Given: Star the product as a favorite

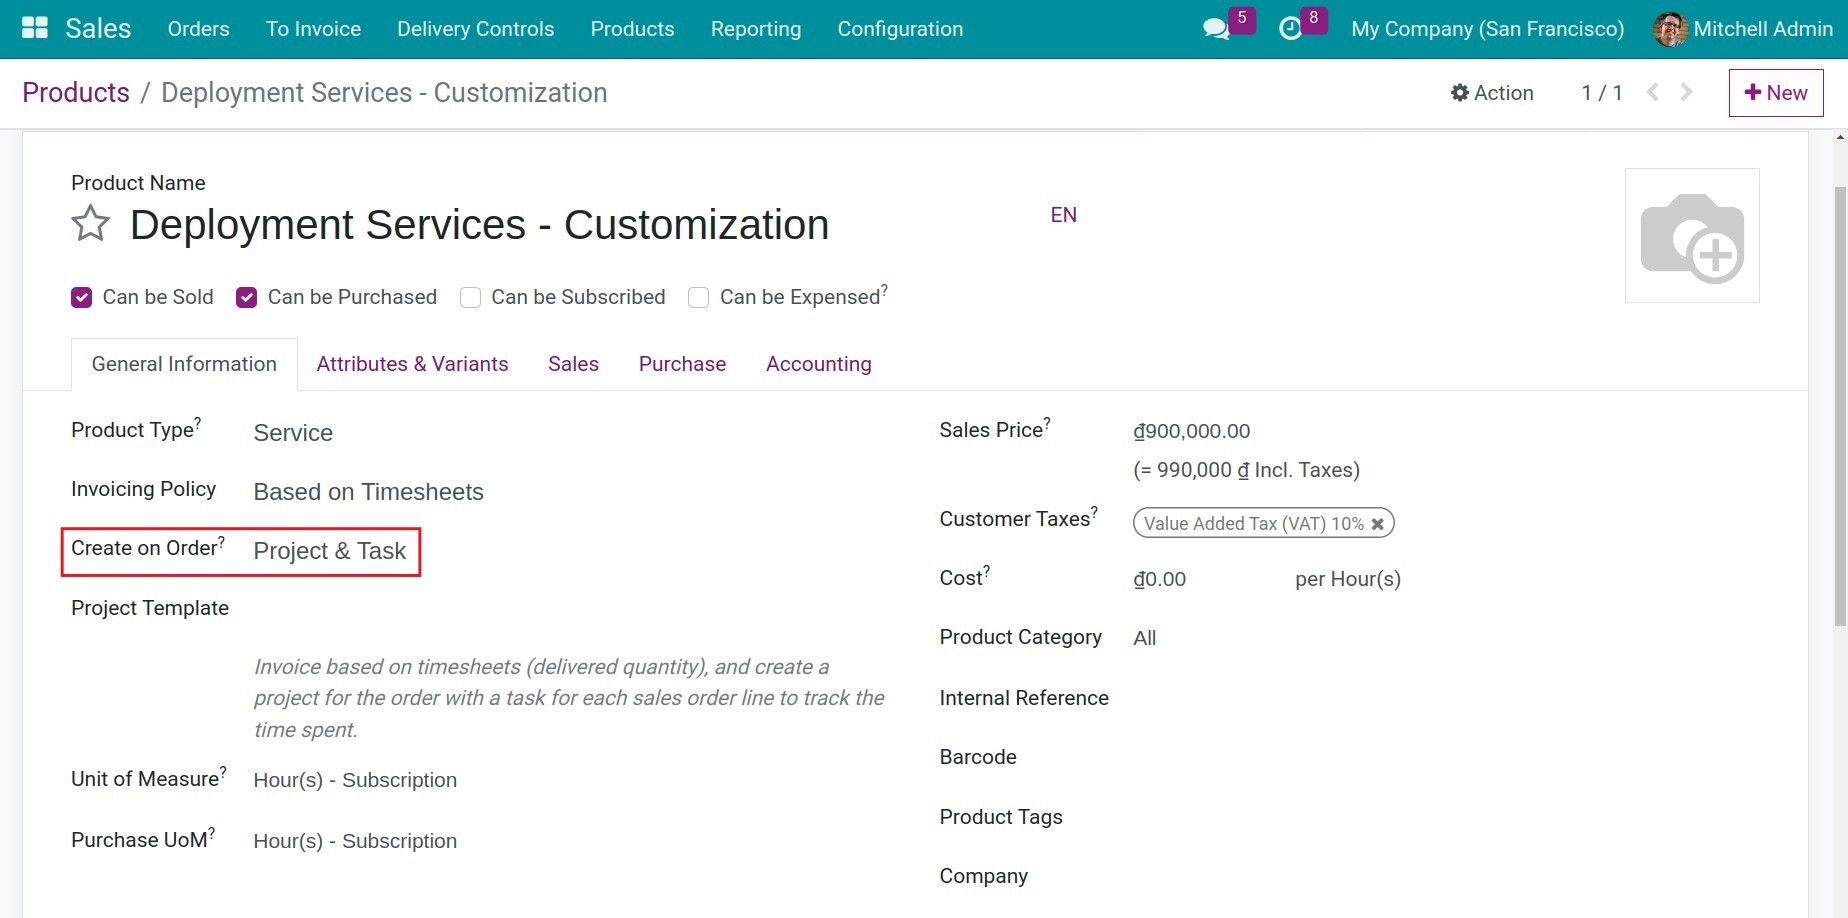Looking at the screenshot, I should (x=89, y=224).
